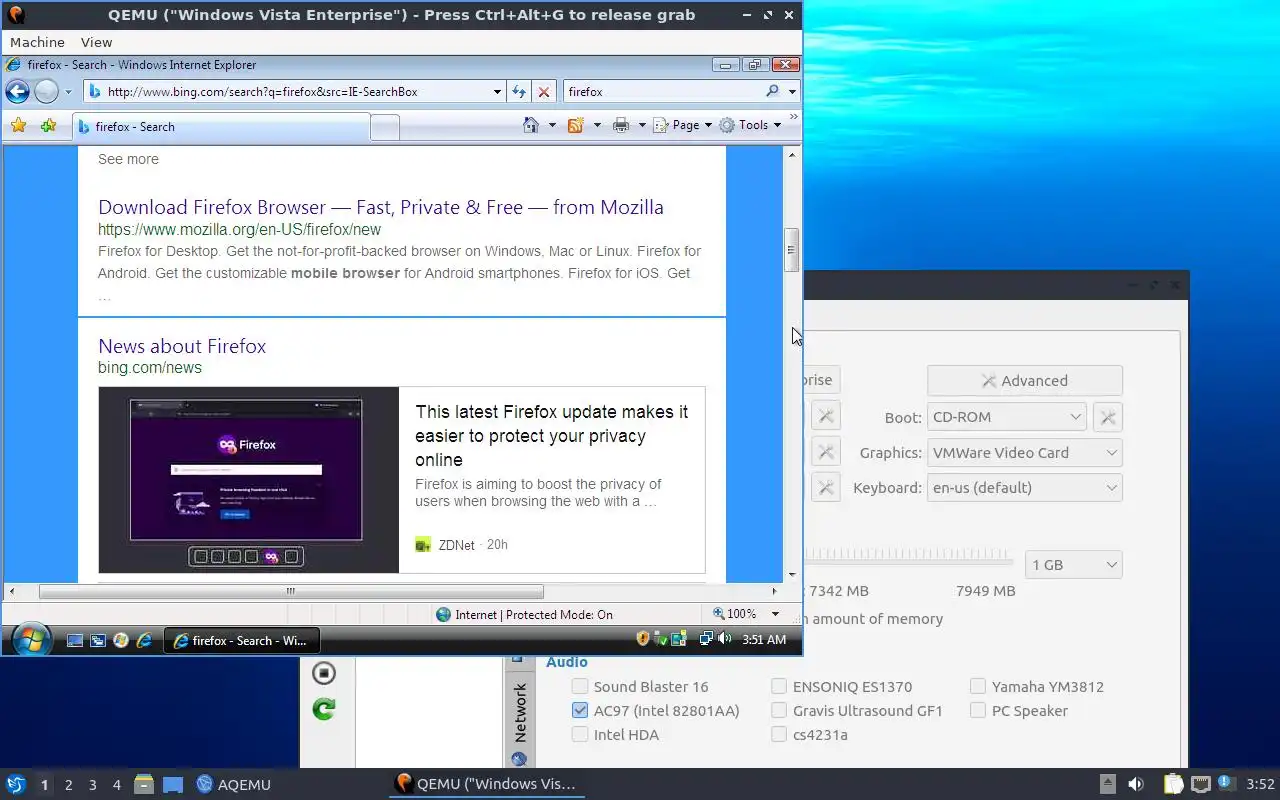Open Download Firefox Browser Mozilla search result
The image size is (1280, 800).
(x=381, y=207)
